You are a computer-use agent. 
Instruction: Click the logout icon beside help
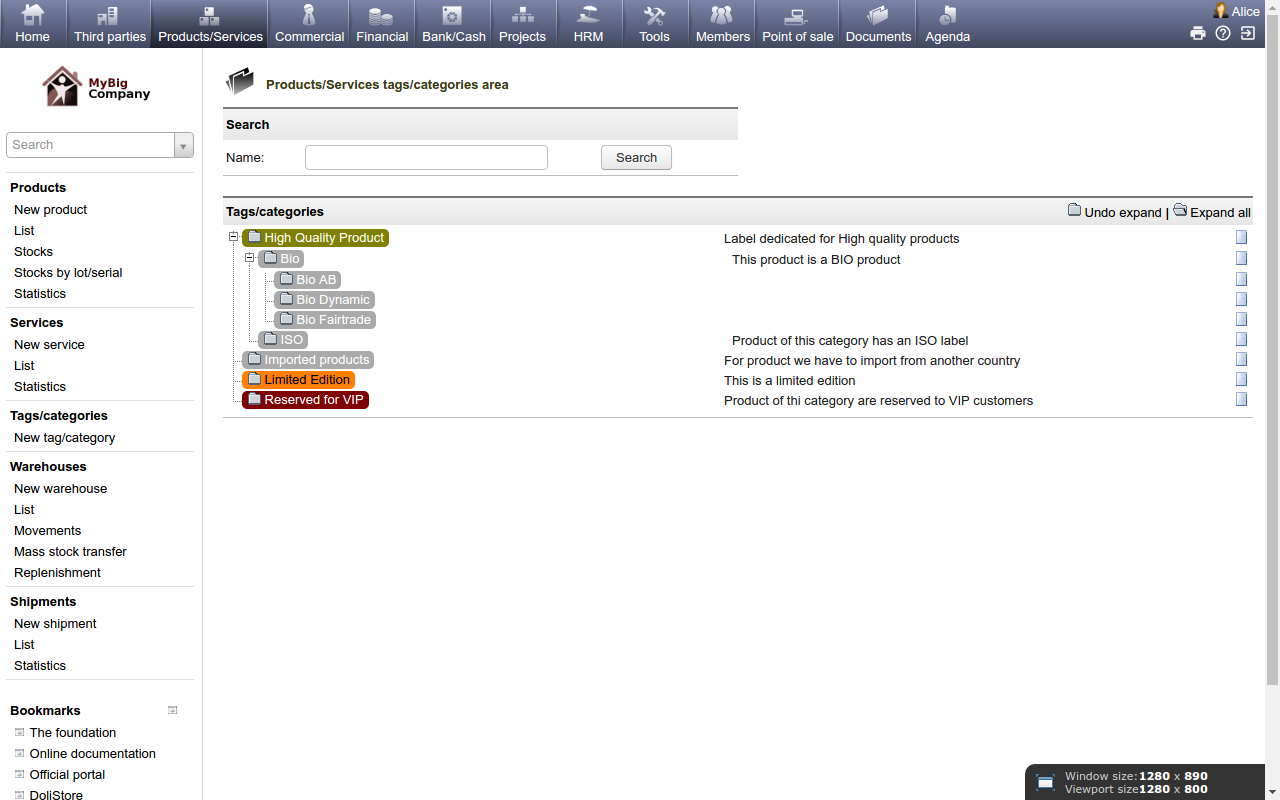(x=1248, y=33)
